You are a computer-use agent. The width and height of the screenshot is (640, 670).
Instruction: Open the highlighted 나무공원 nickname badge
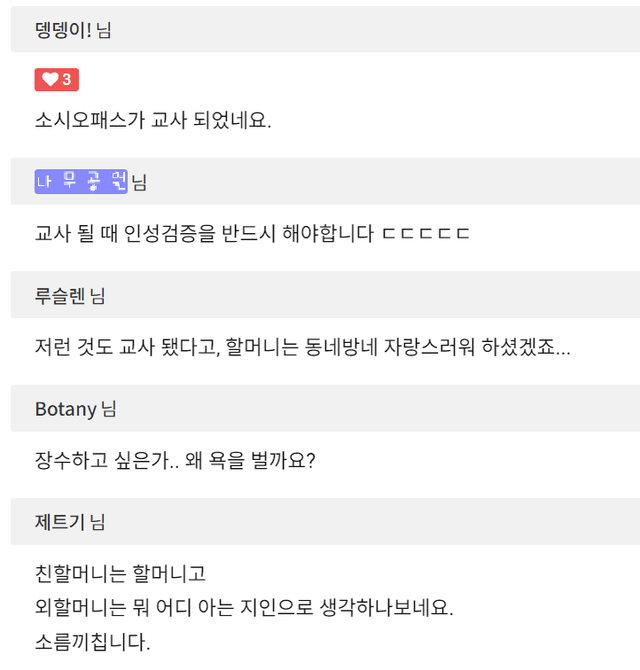(x=81, y=182)
